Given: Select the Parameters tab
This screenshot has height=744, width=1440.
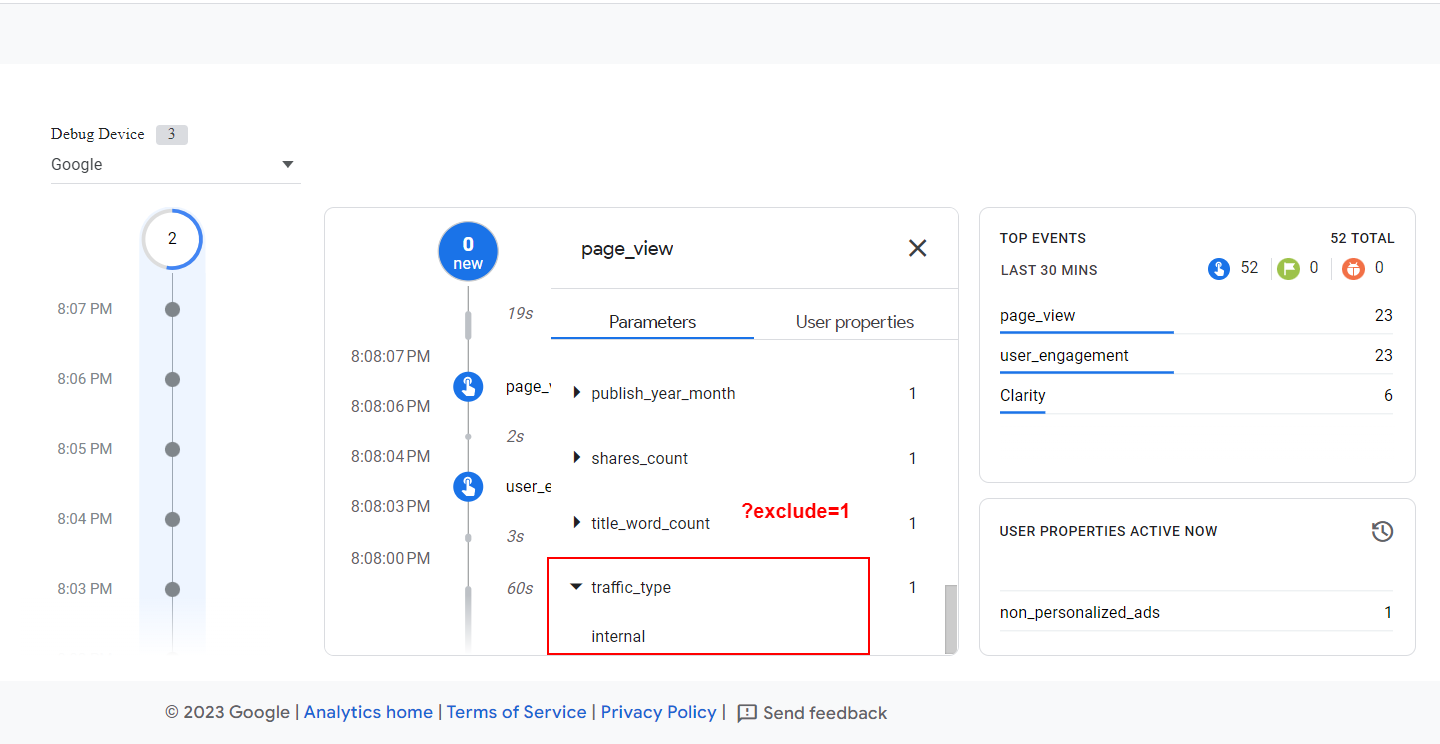Looking at the screenshot, I should tap(652, 321).
